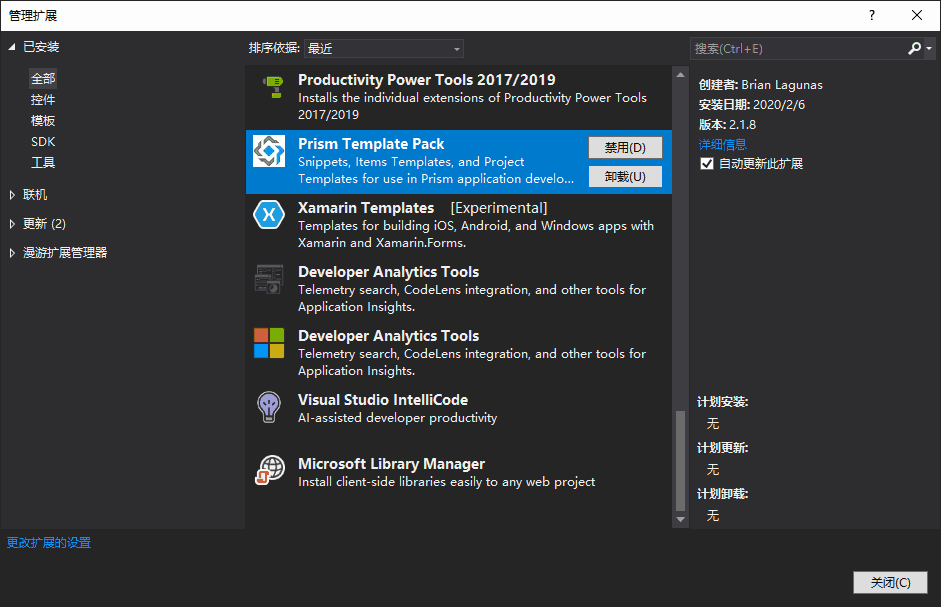Click the colorful Microsoft squares Developer Analytics icon
The image size is (941, 607).
tap(269, 343)
